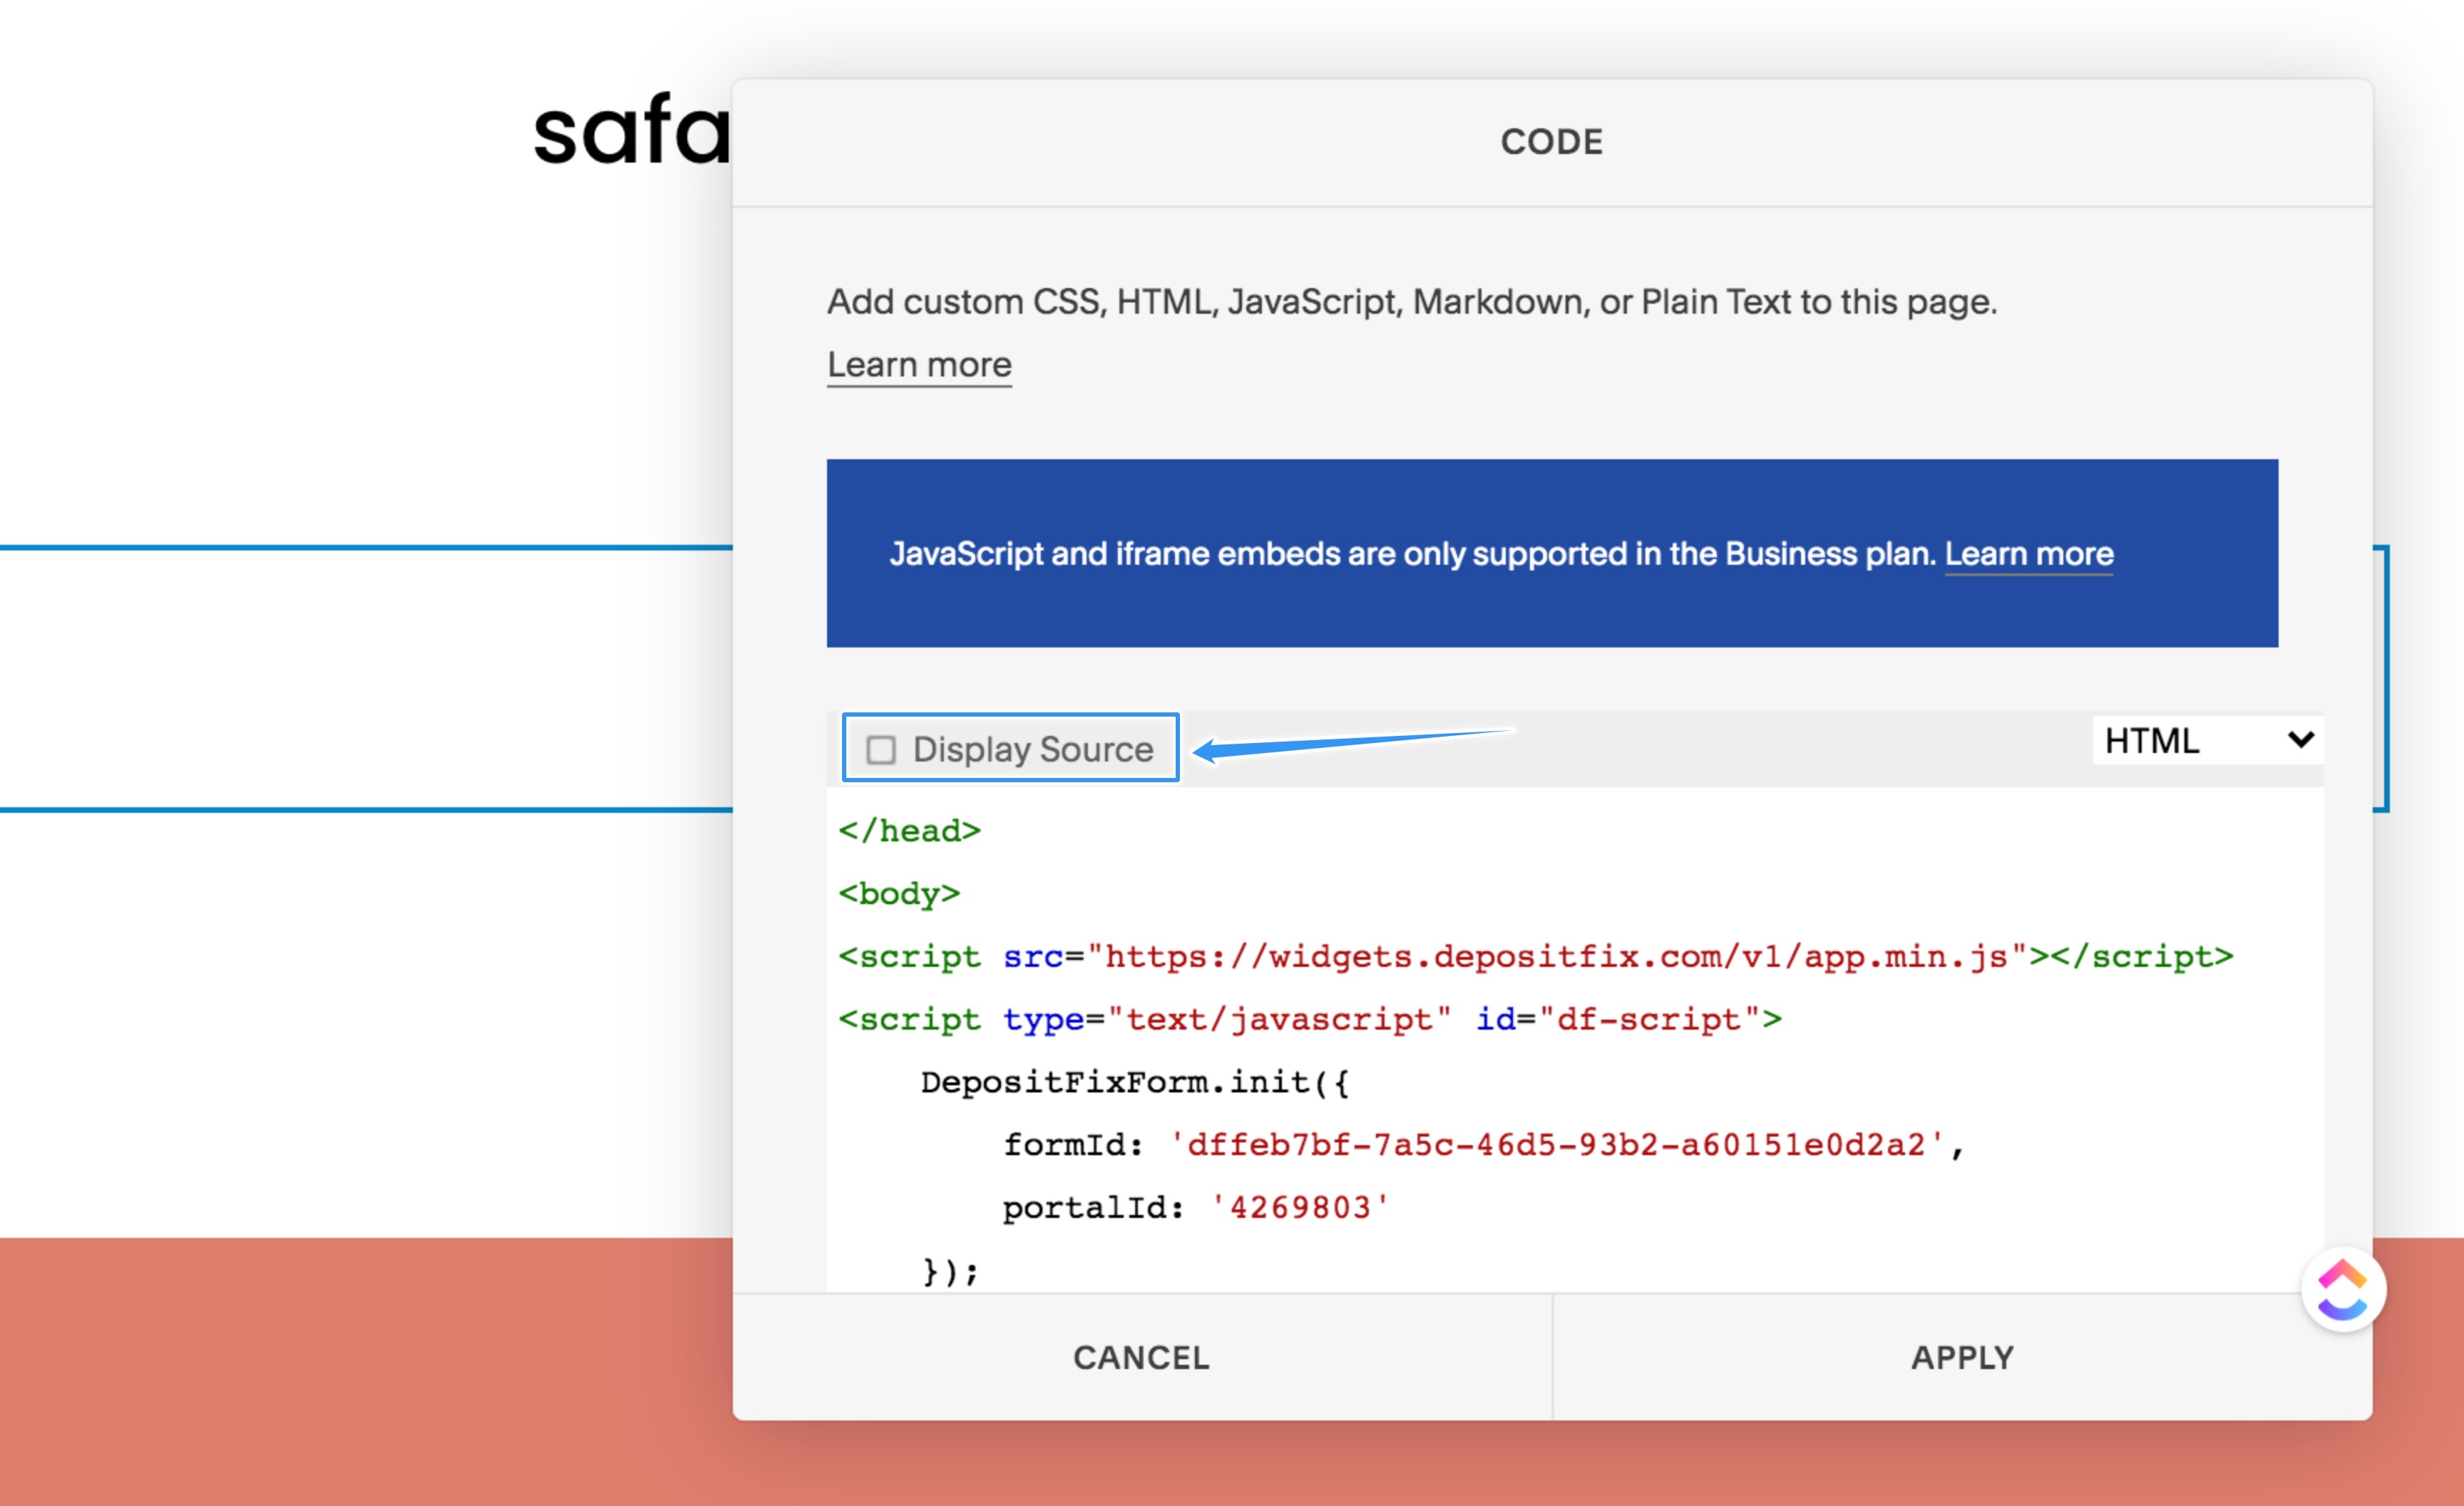Screen dimensions: 2464x1506
Task: Follow Learn more link in Business plan banner
Action: (x=2028, y=554)
